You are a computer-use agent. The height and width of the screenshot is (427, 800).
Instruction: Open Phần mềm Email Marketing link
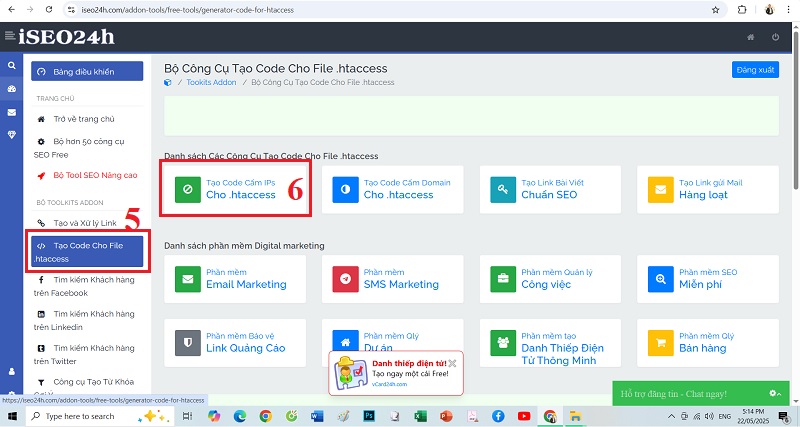[246, 279]
